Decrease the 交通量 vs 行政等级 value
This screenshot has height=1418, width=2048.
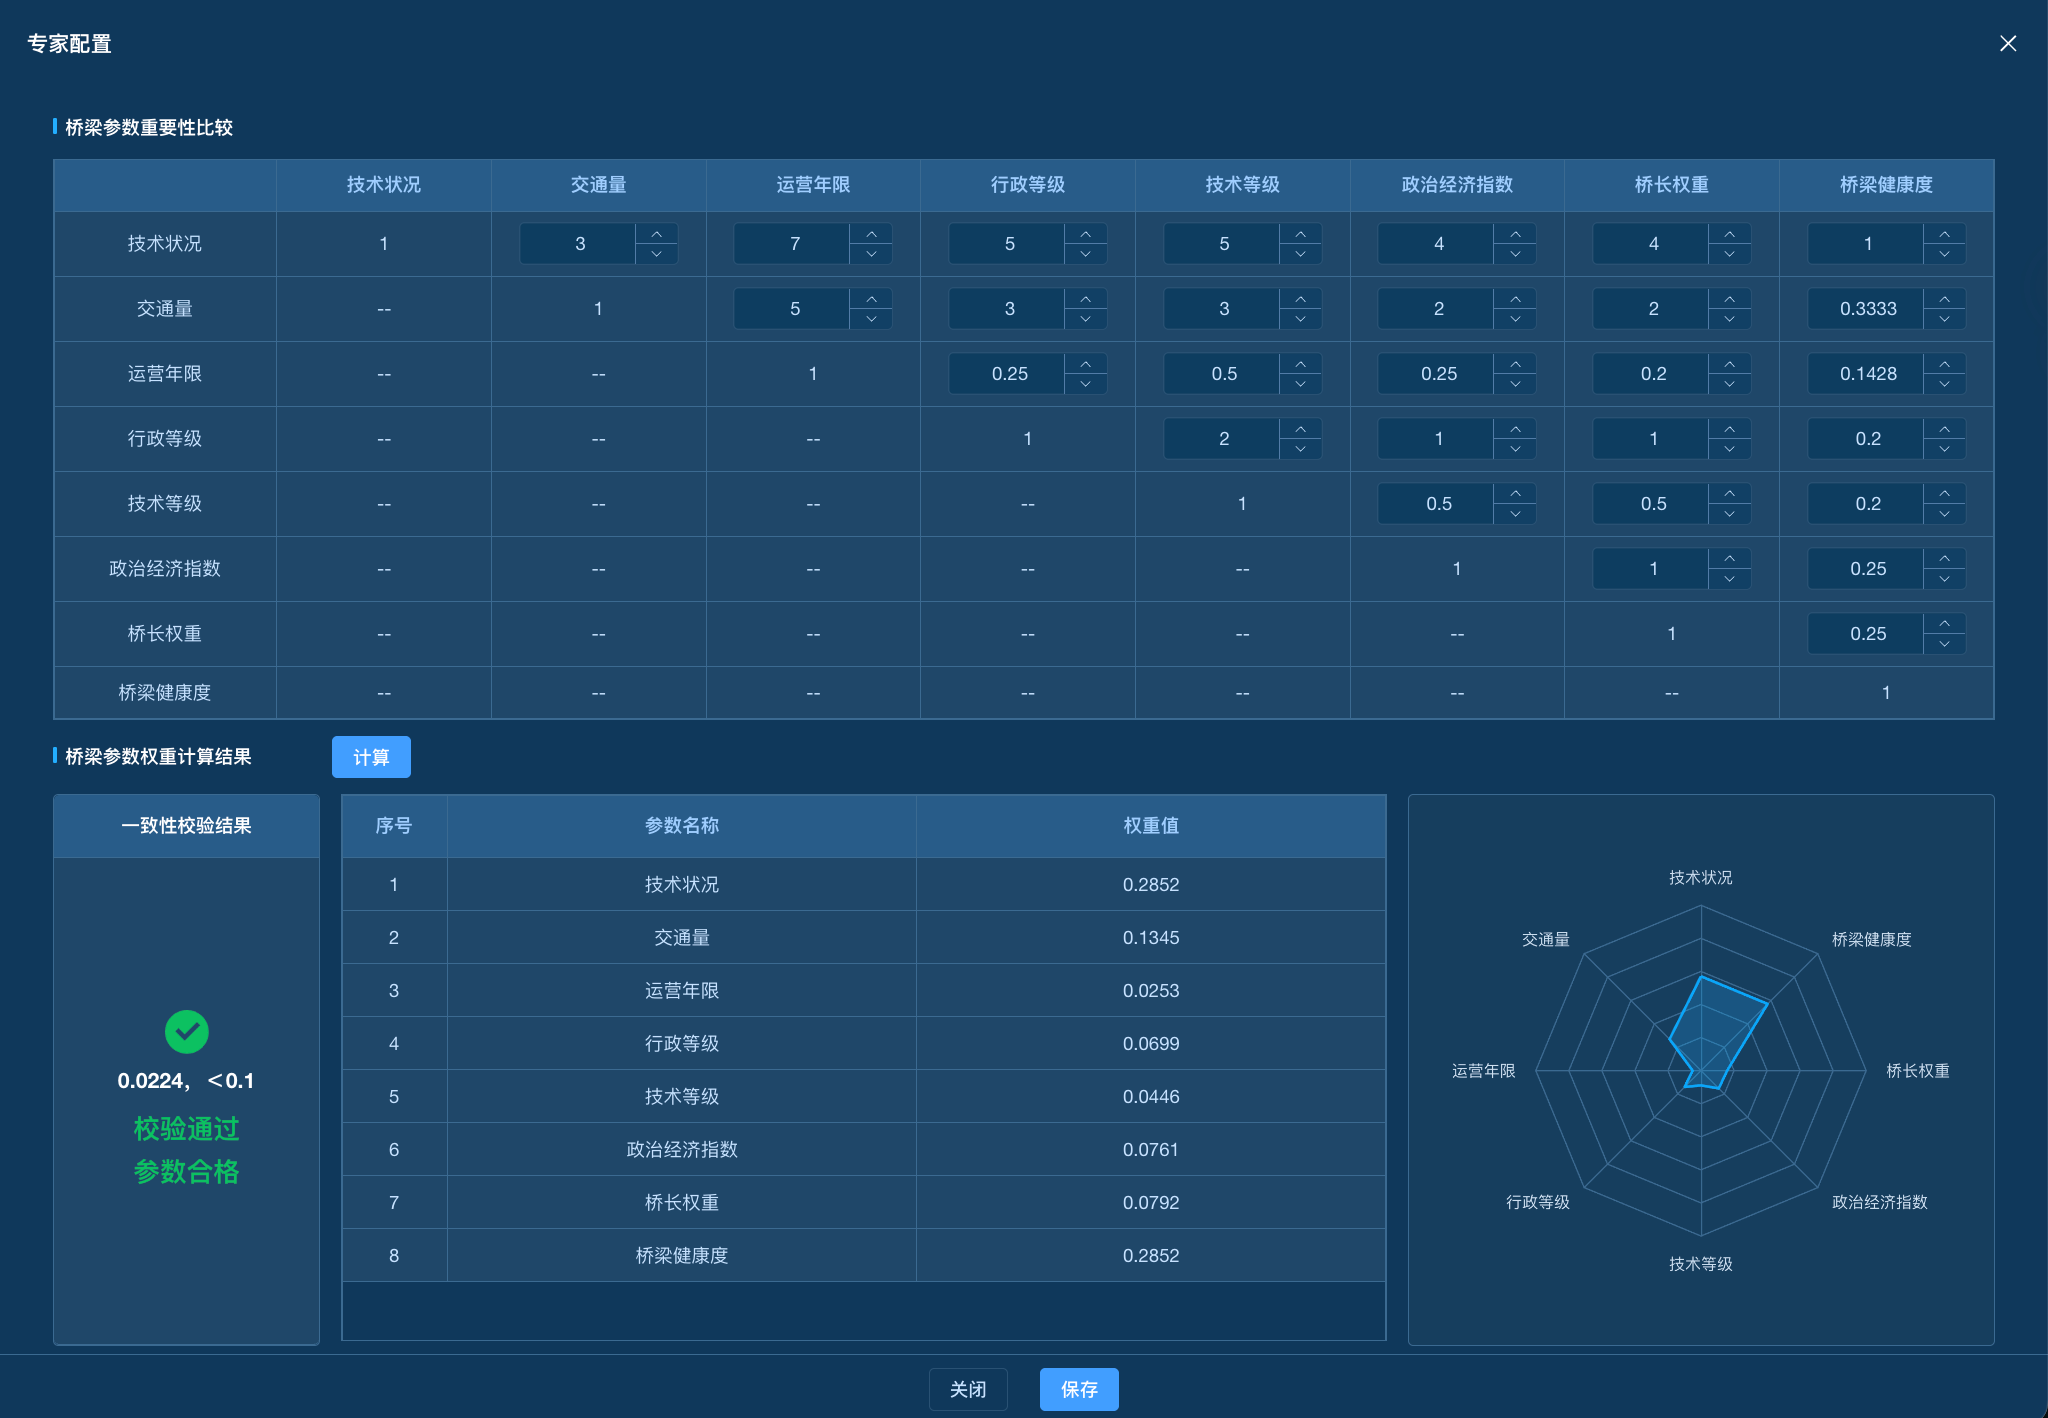coord(1086,319)
